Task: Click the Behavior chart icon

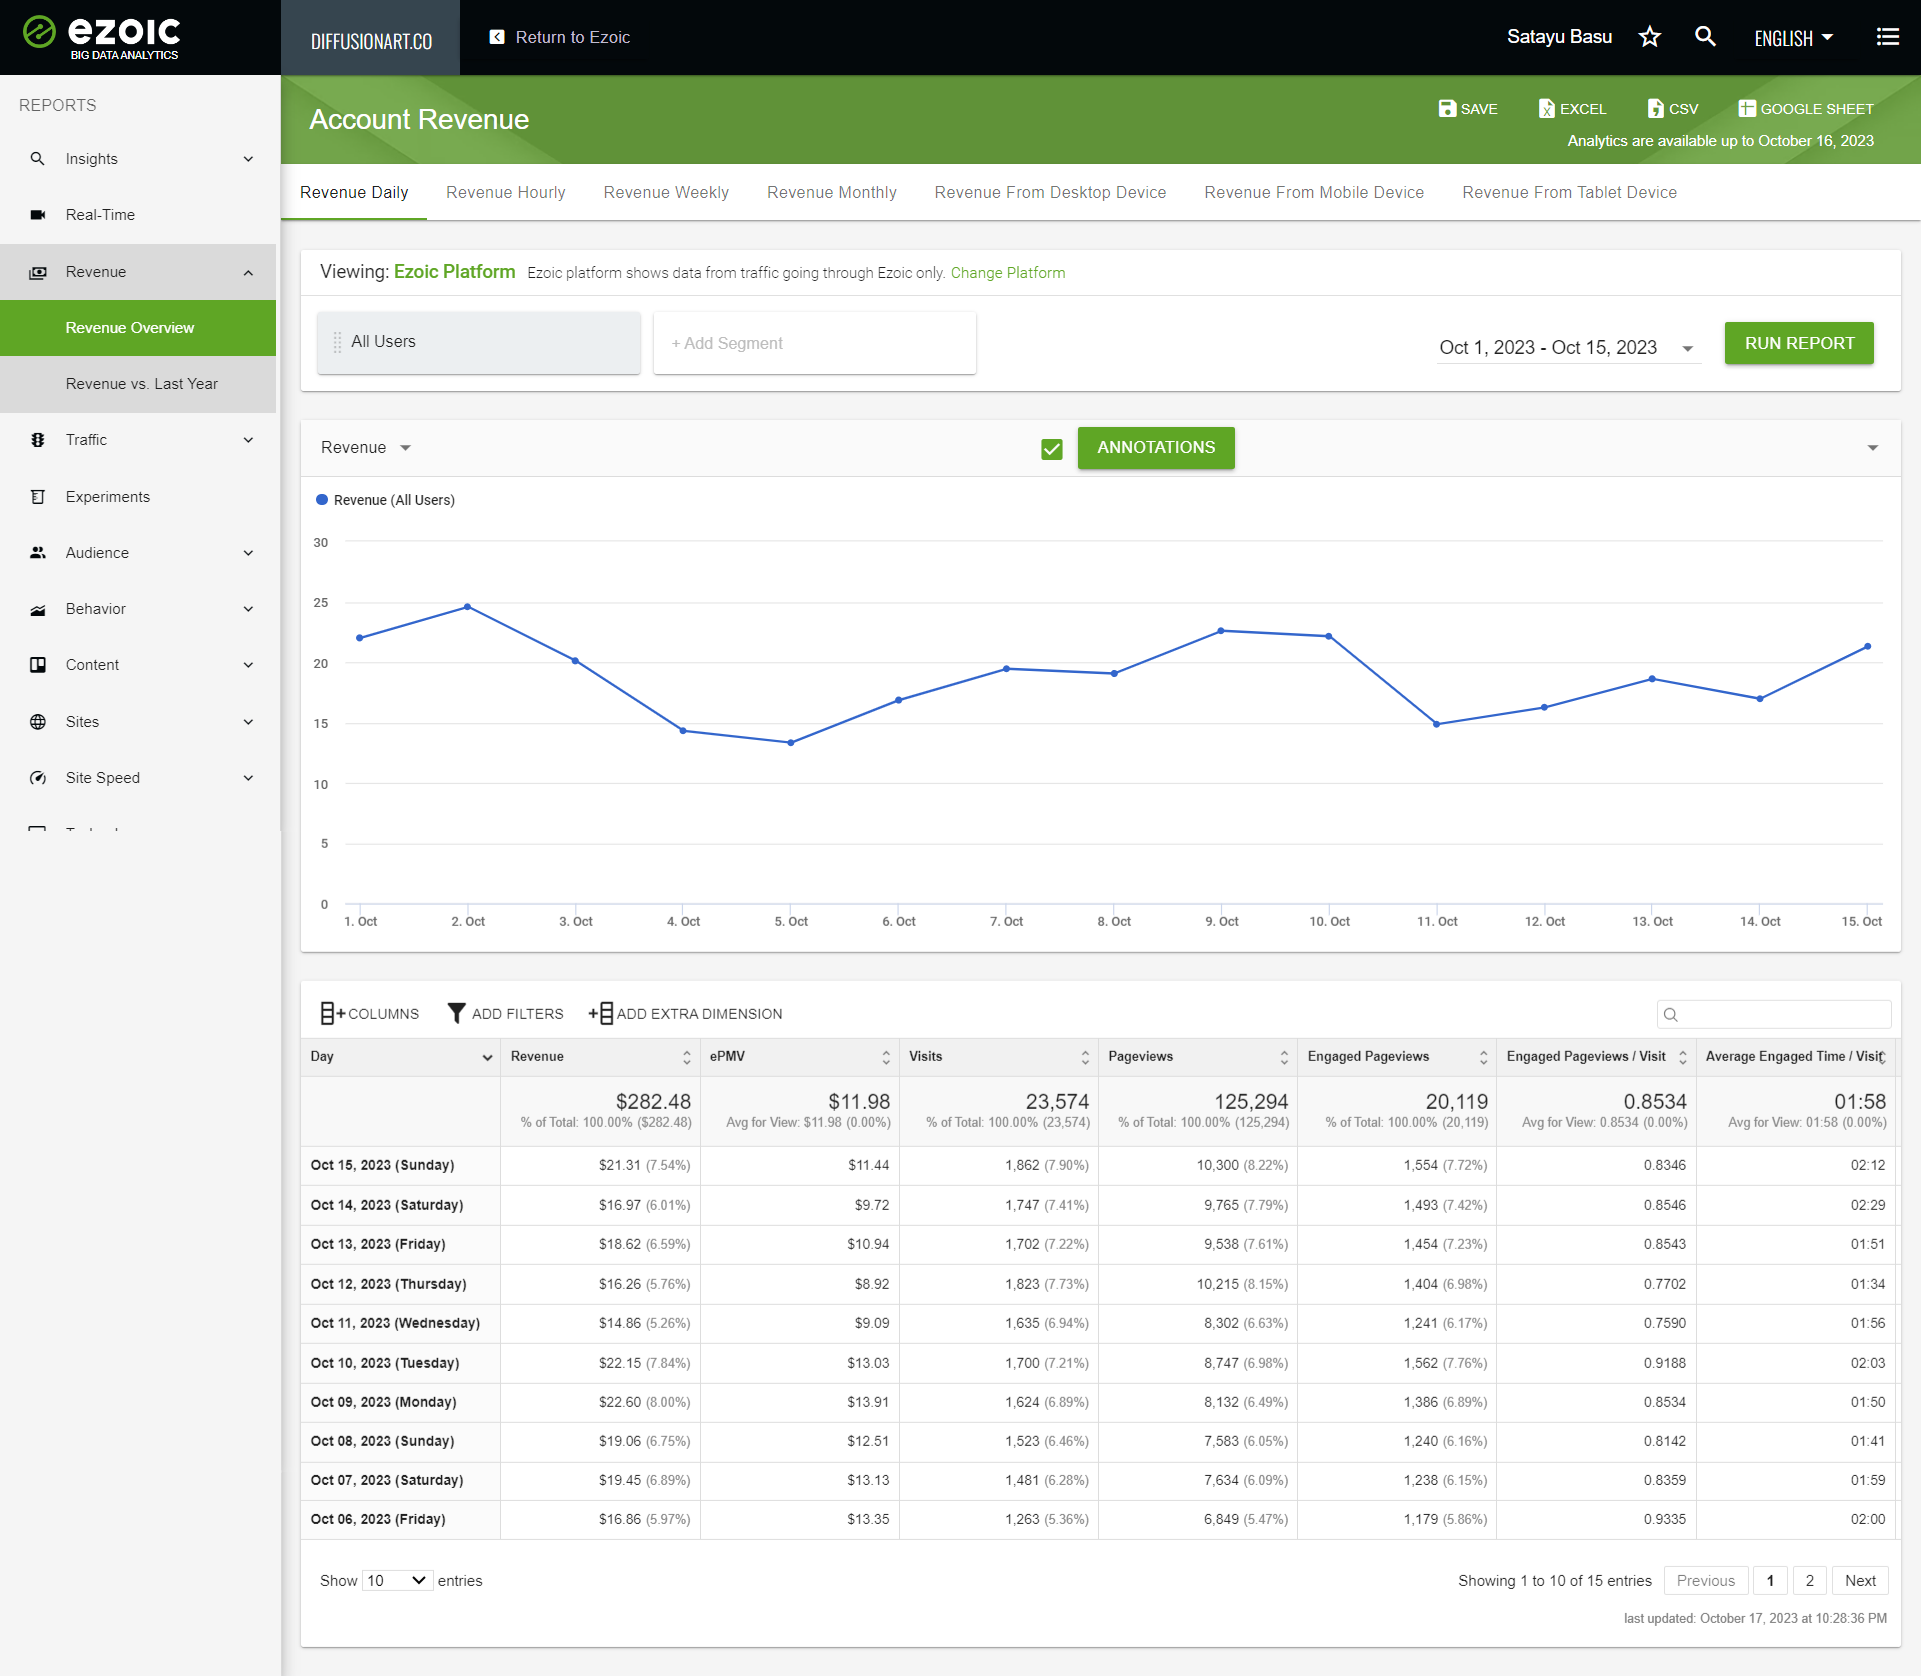Action: tap(38, 609)
